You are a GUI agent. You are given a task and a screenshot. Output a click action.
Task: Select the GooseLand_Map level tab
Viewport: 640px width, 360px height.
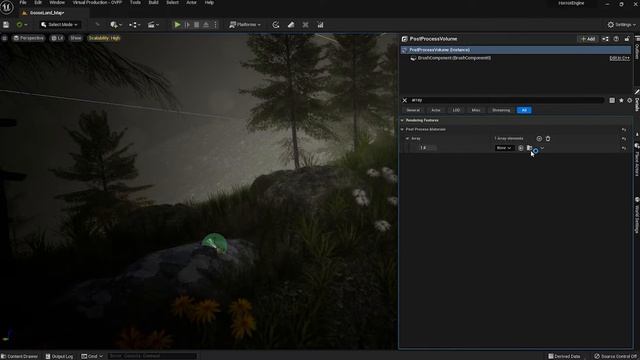[x=47, y=13]
